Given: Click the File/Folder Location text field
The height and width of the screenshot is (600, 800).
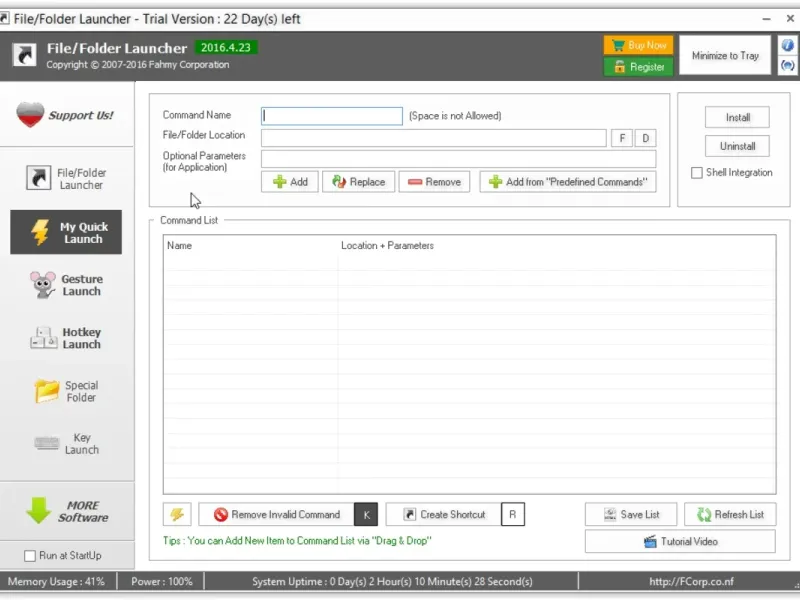Looking at the screenshot, I should click(434, 138).
